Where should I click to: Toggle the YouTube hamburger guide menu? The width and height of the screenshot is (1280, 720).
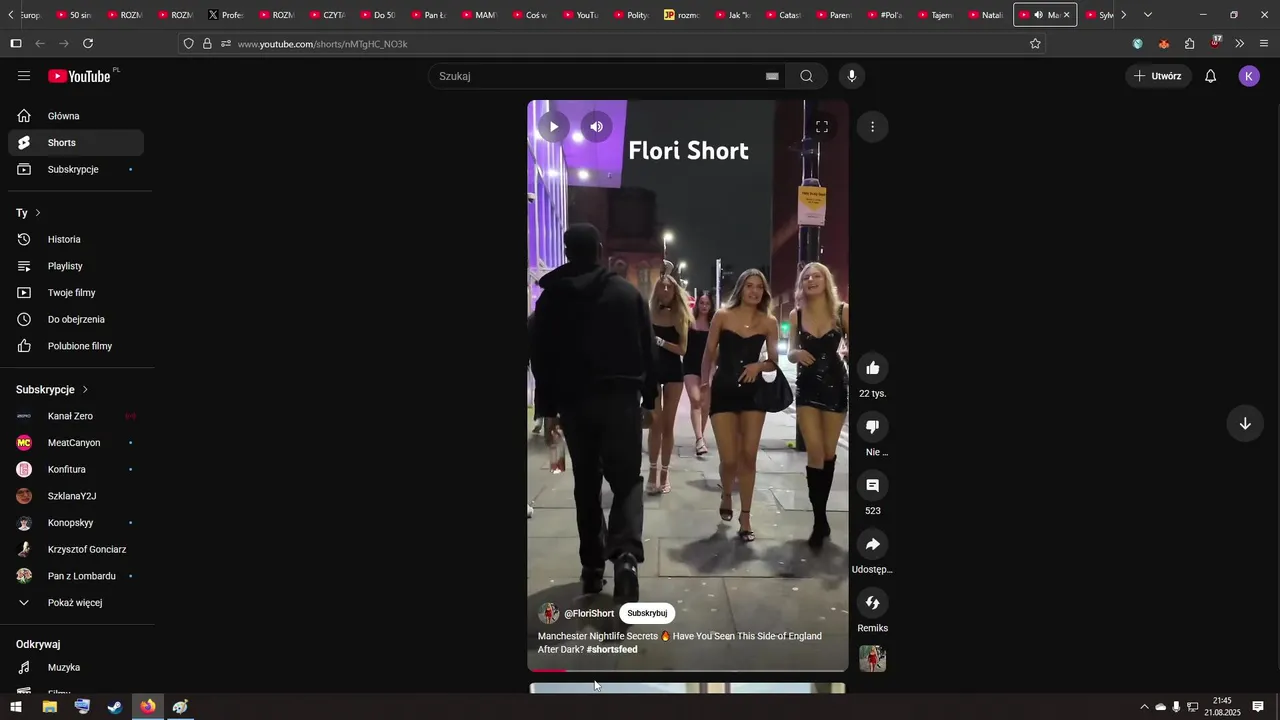[24, 76]
